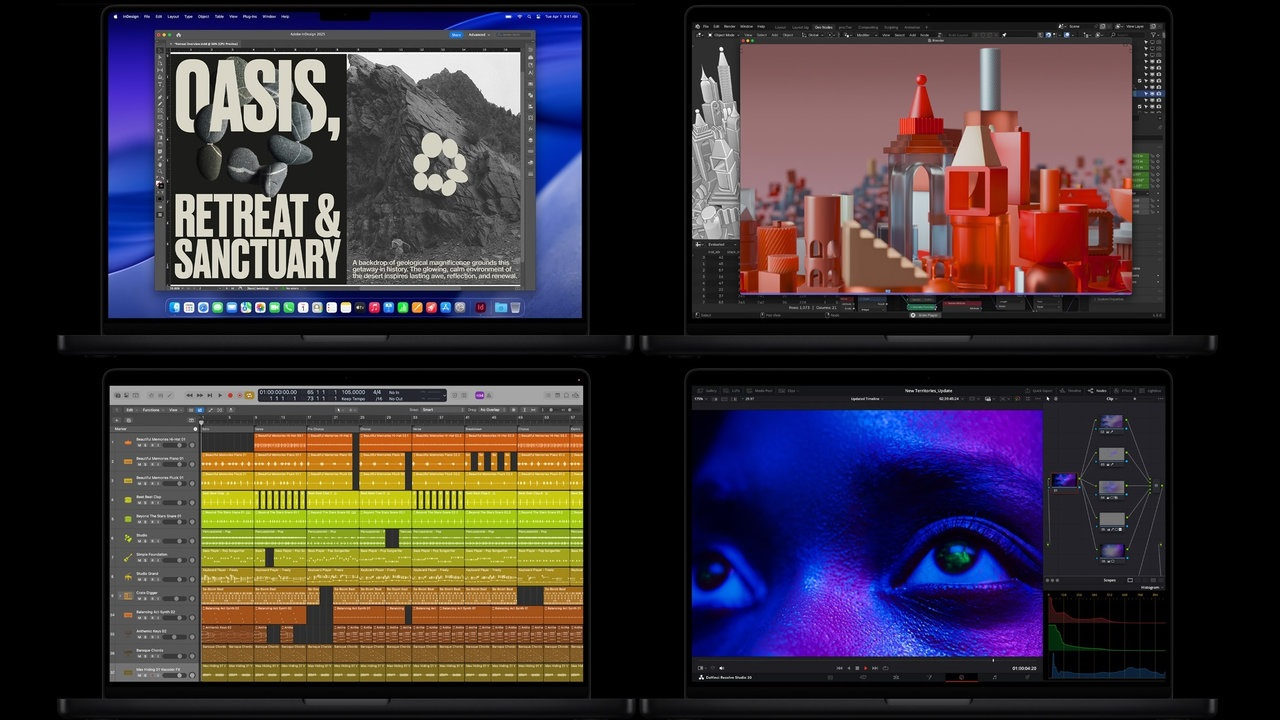Open the InDesign app icon in the Dock

tap(481, 307)
